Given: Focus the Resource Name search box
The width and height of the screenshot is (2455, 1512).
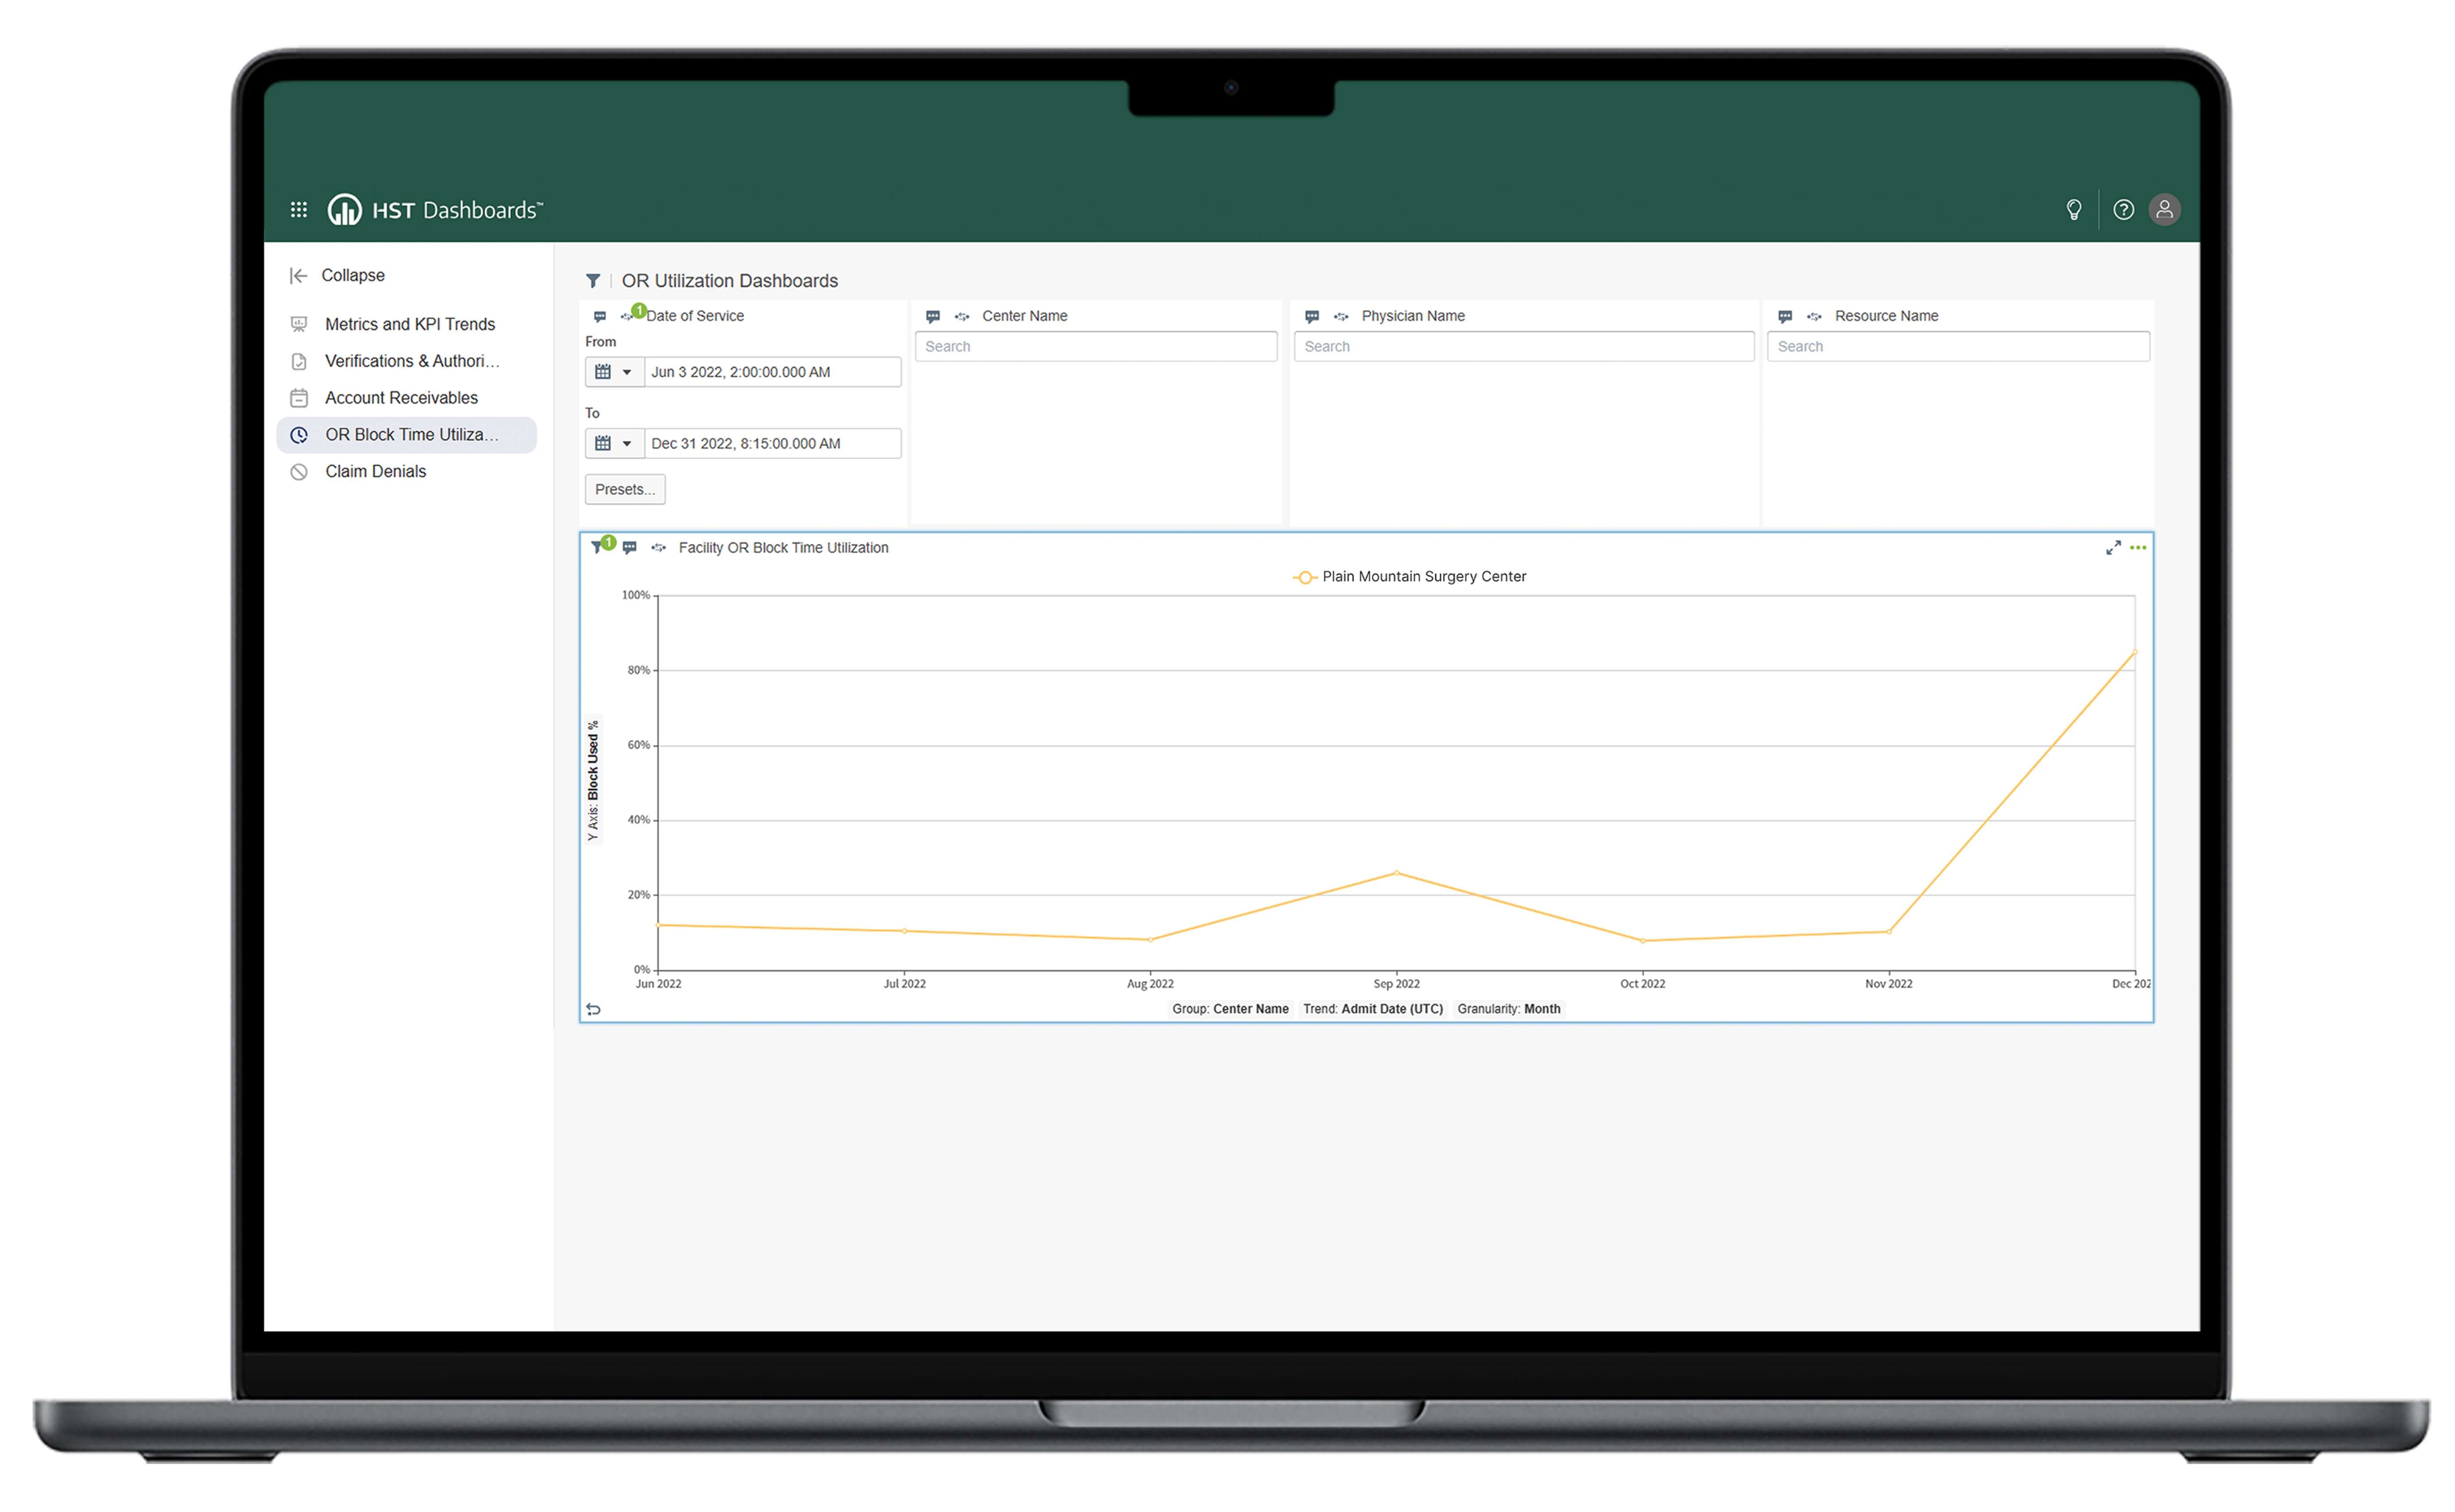Looking at the screenshot, I should 1957,346.
